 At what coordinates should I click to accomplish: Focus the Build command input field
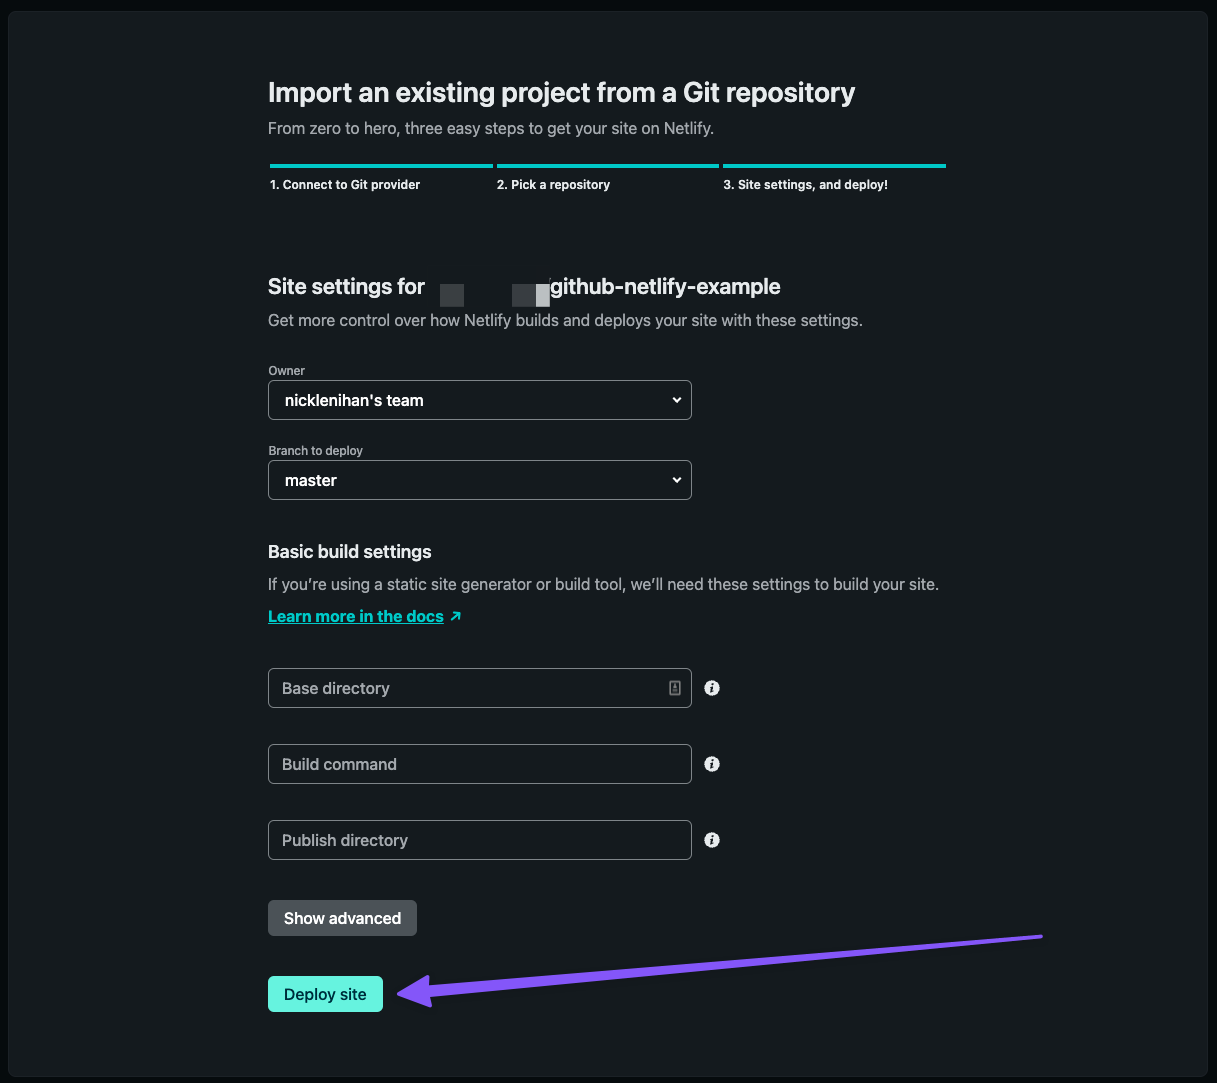point(480,764)
